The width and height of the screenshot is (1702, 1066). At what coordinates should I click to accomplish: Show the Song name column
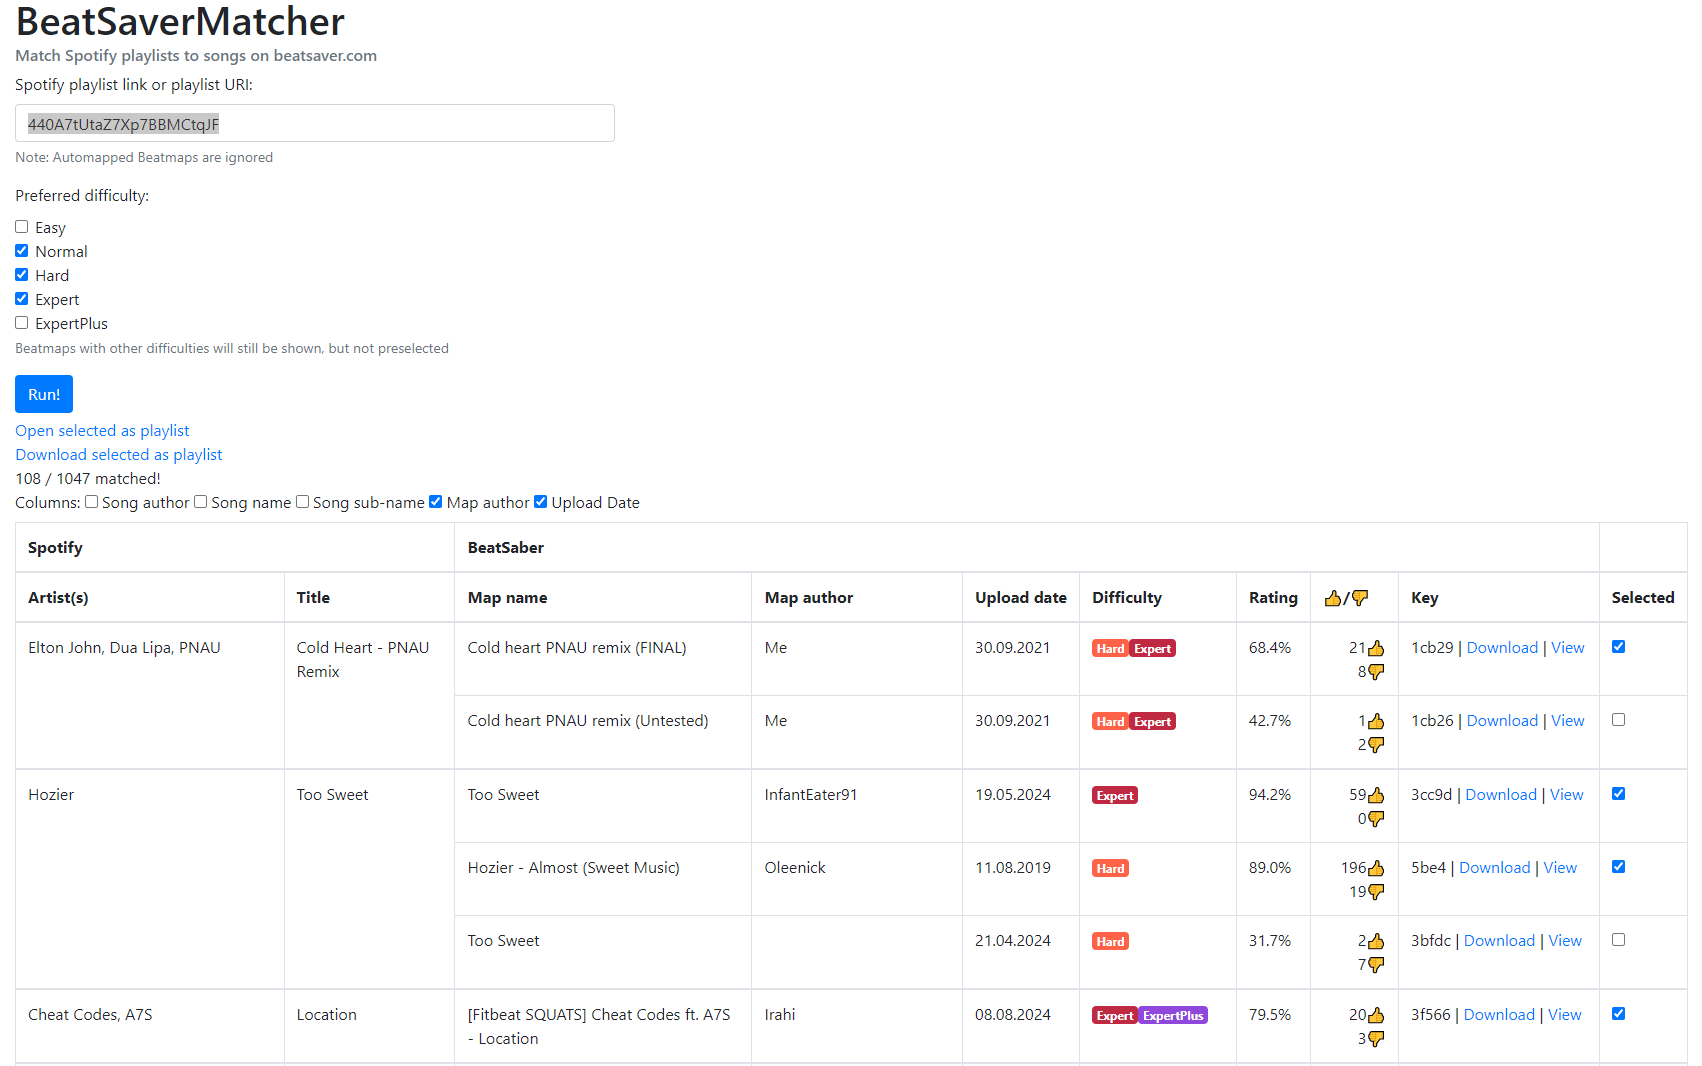click(x=200, y=502)
